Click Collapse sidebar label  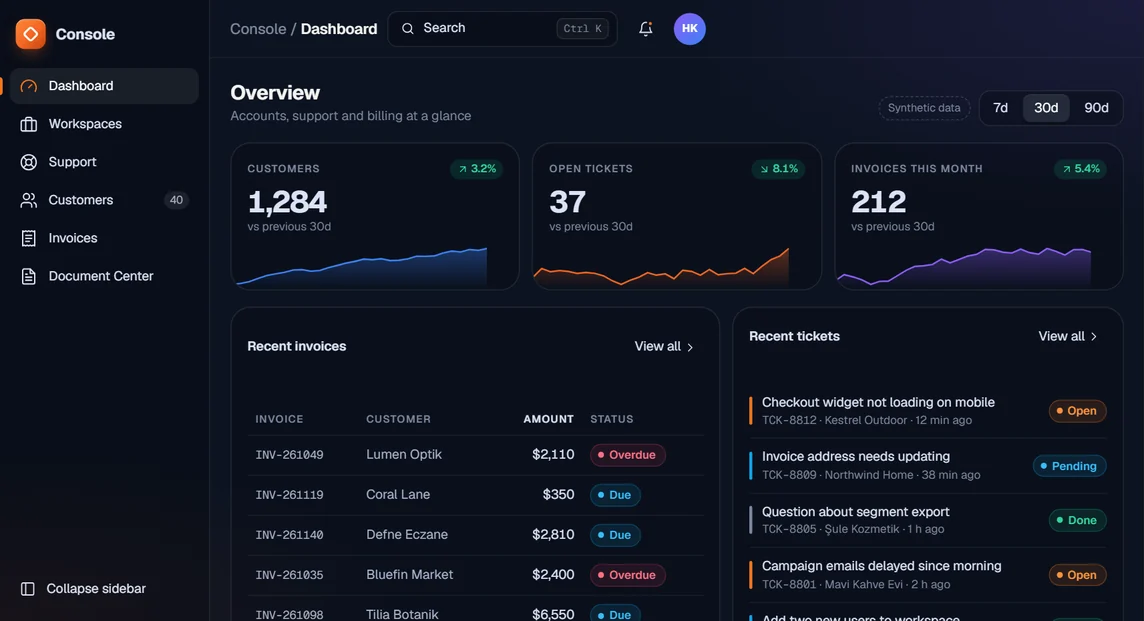96,589
